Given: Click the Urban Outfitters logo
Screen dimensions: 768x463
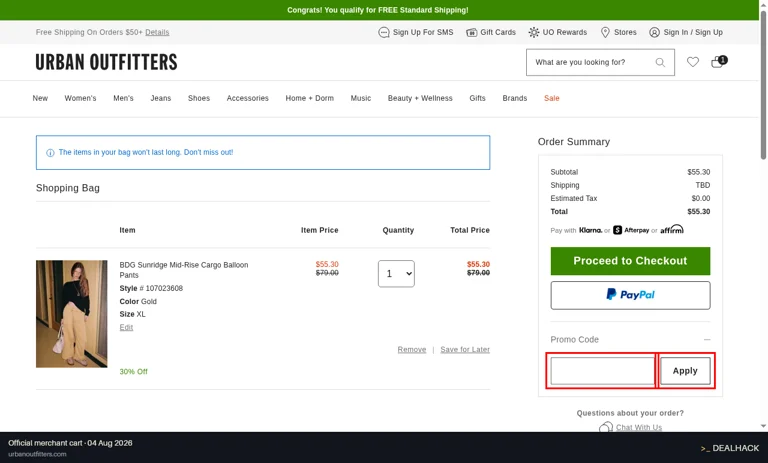Looking at the screenshot, I should point(106,62).
